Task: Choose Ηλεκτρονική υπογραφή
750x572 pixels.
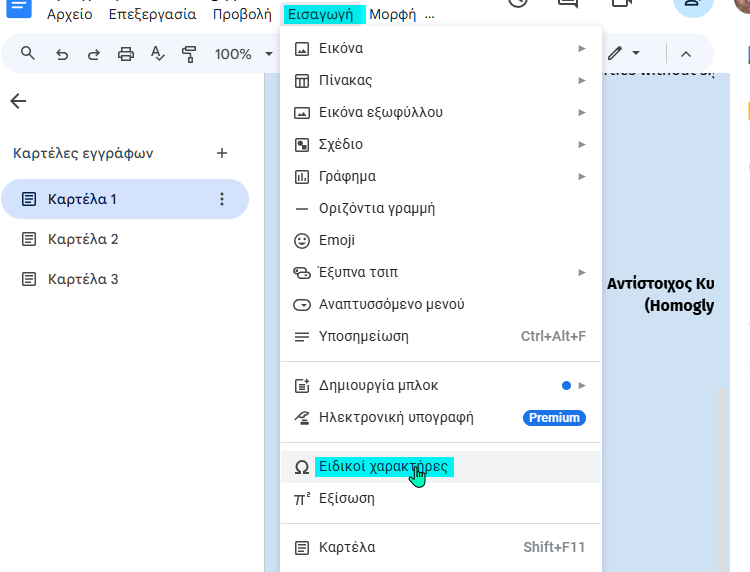Action: click(x=441, y=418)
